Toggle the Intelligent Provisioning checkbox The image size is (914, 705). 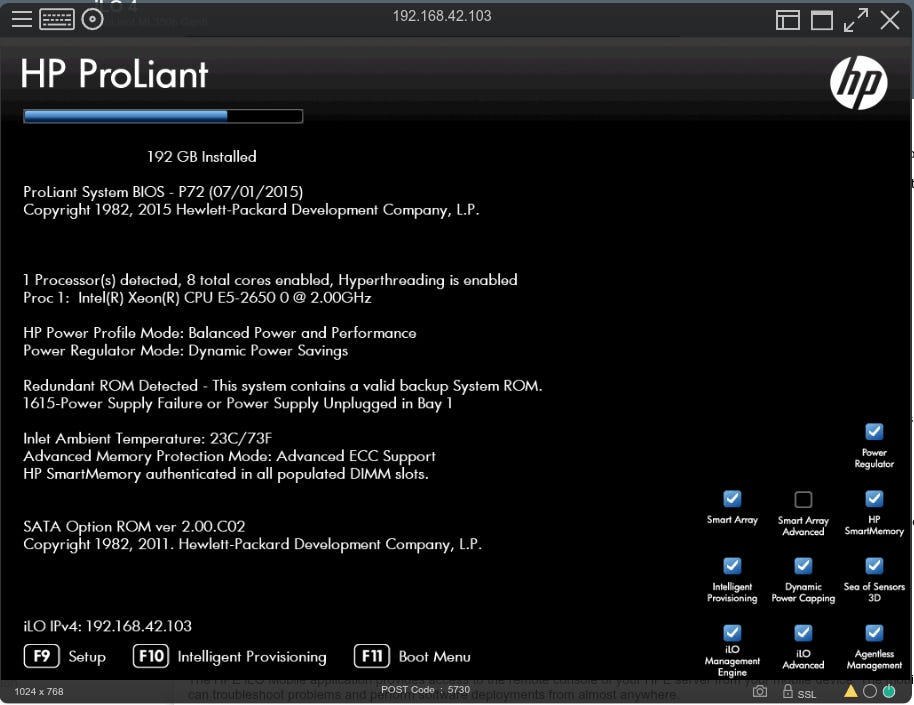pos(732,566)
